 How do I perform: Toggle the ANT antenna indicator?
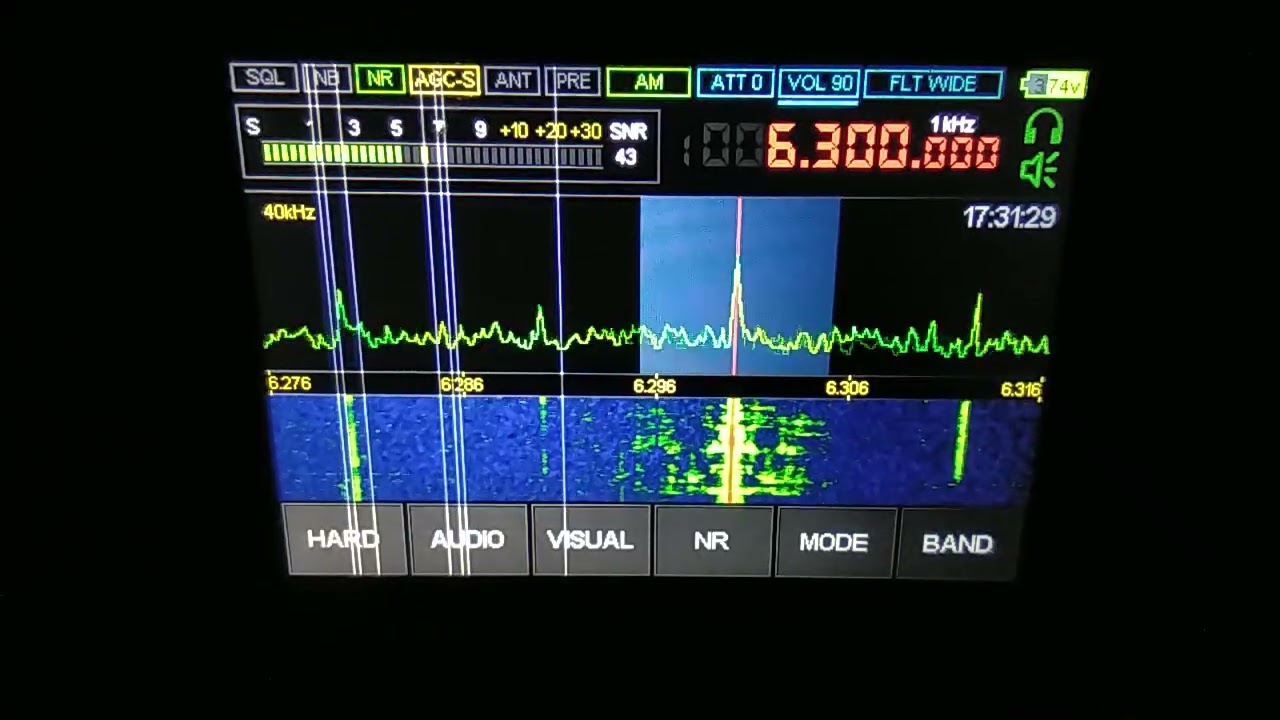[512, 81]
